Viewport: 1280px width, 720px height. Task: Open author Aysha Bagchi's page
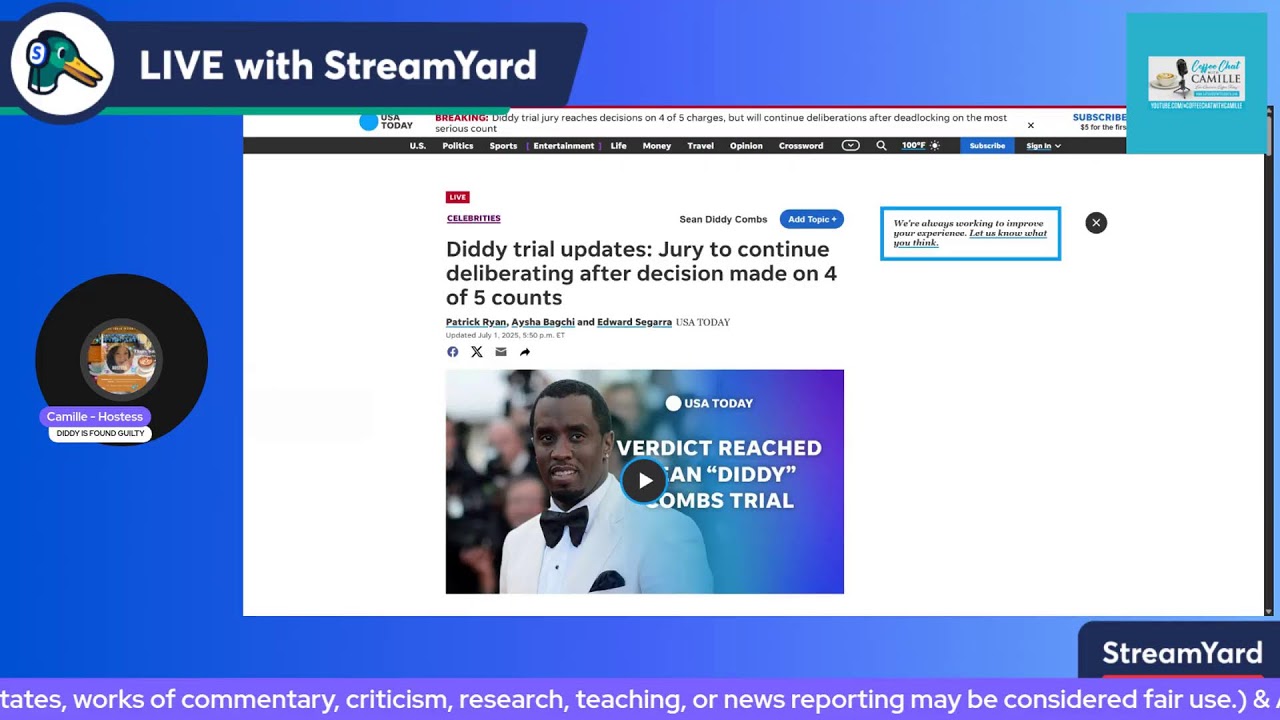point(543,322)
